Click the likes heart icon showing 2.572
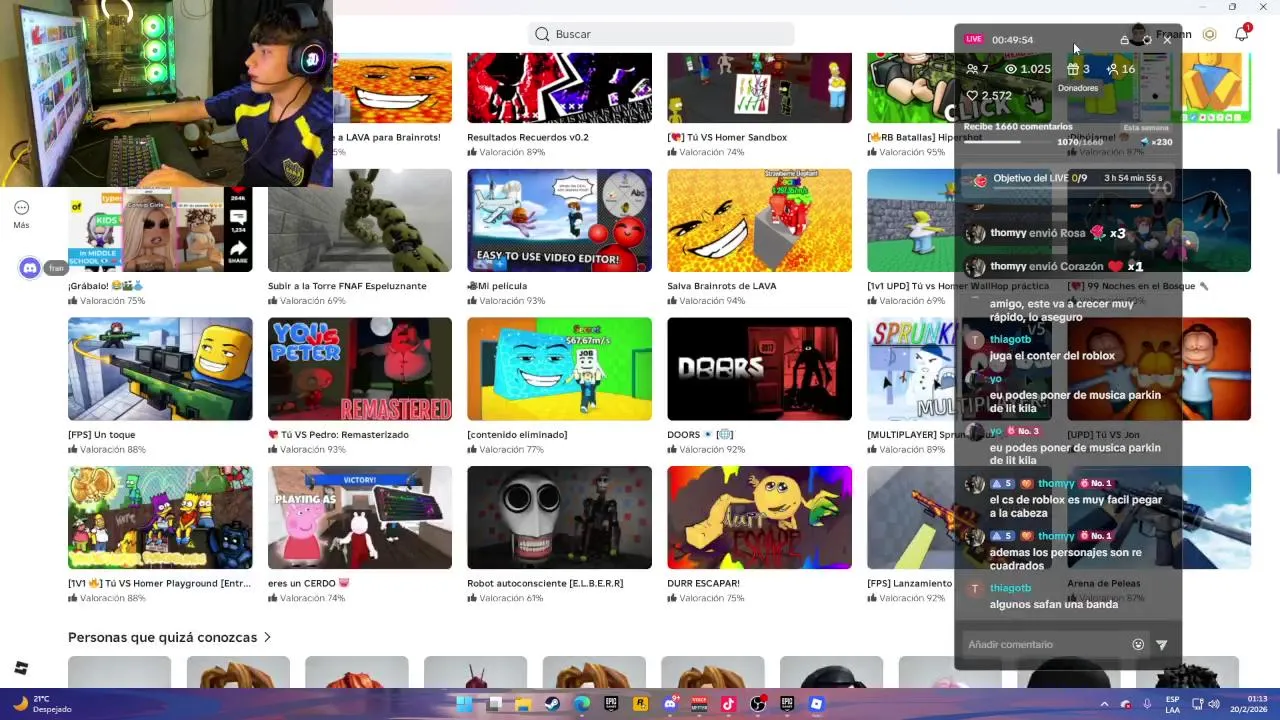 pyautogui.click(x=972, y=96)
